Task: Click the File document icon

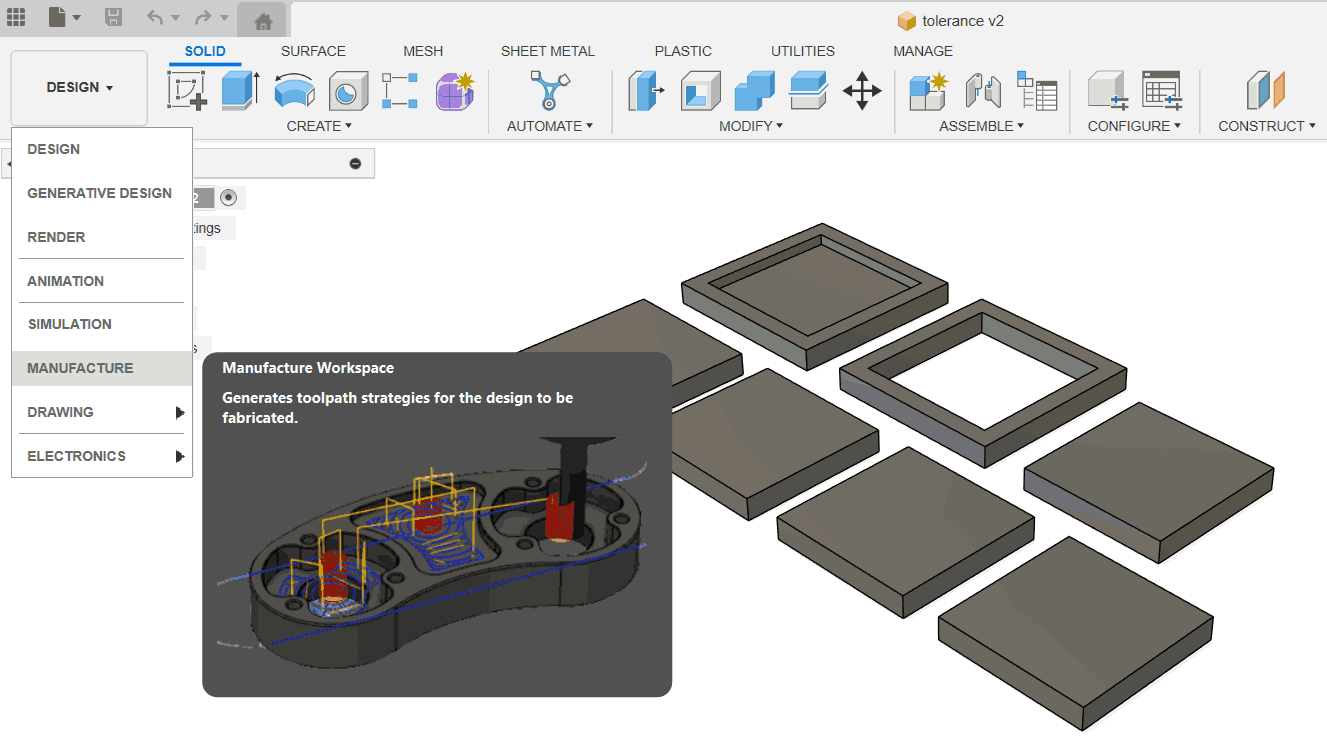Action: click(x=58, y=16)
